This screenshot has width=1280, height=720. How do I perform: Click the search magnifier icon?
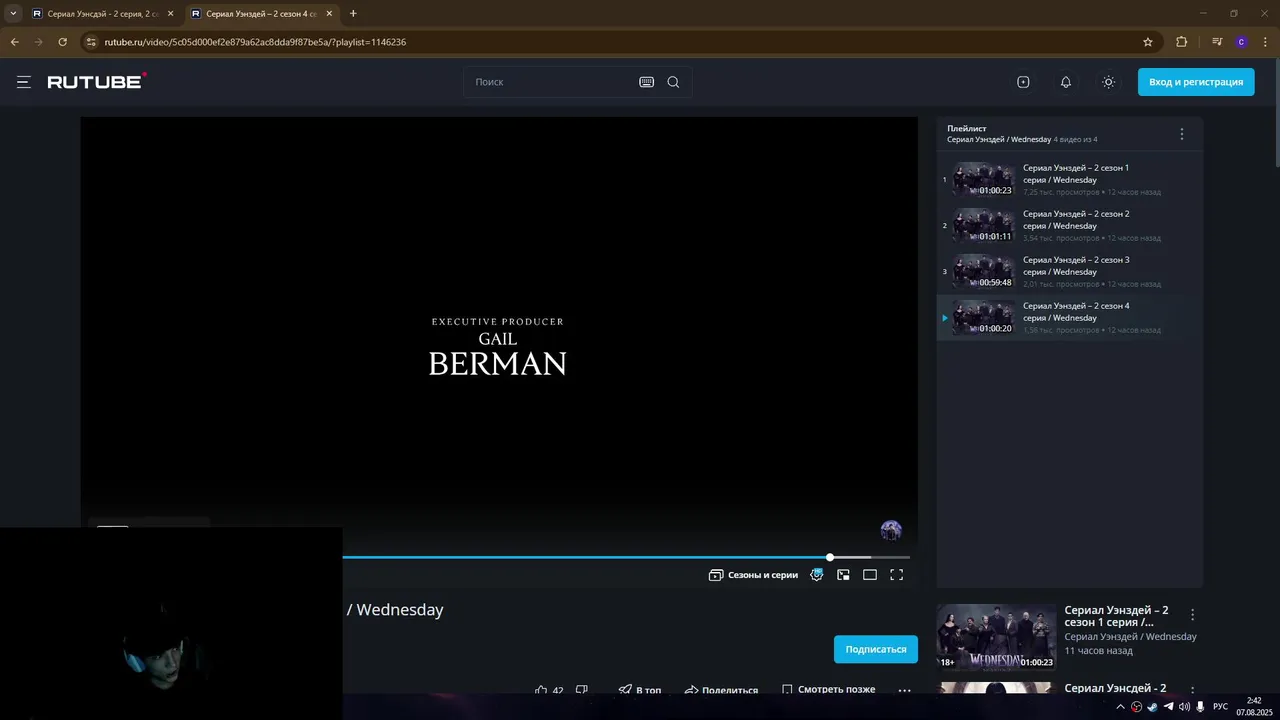(673, 82)
